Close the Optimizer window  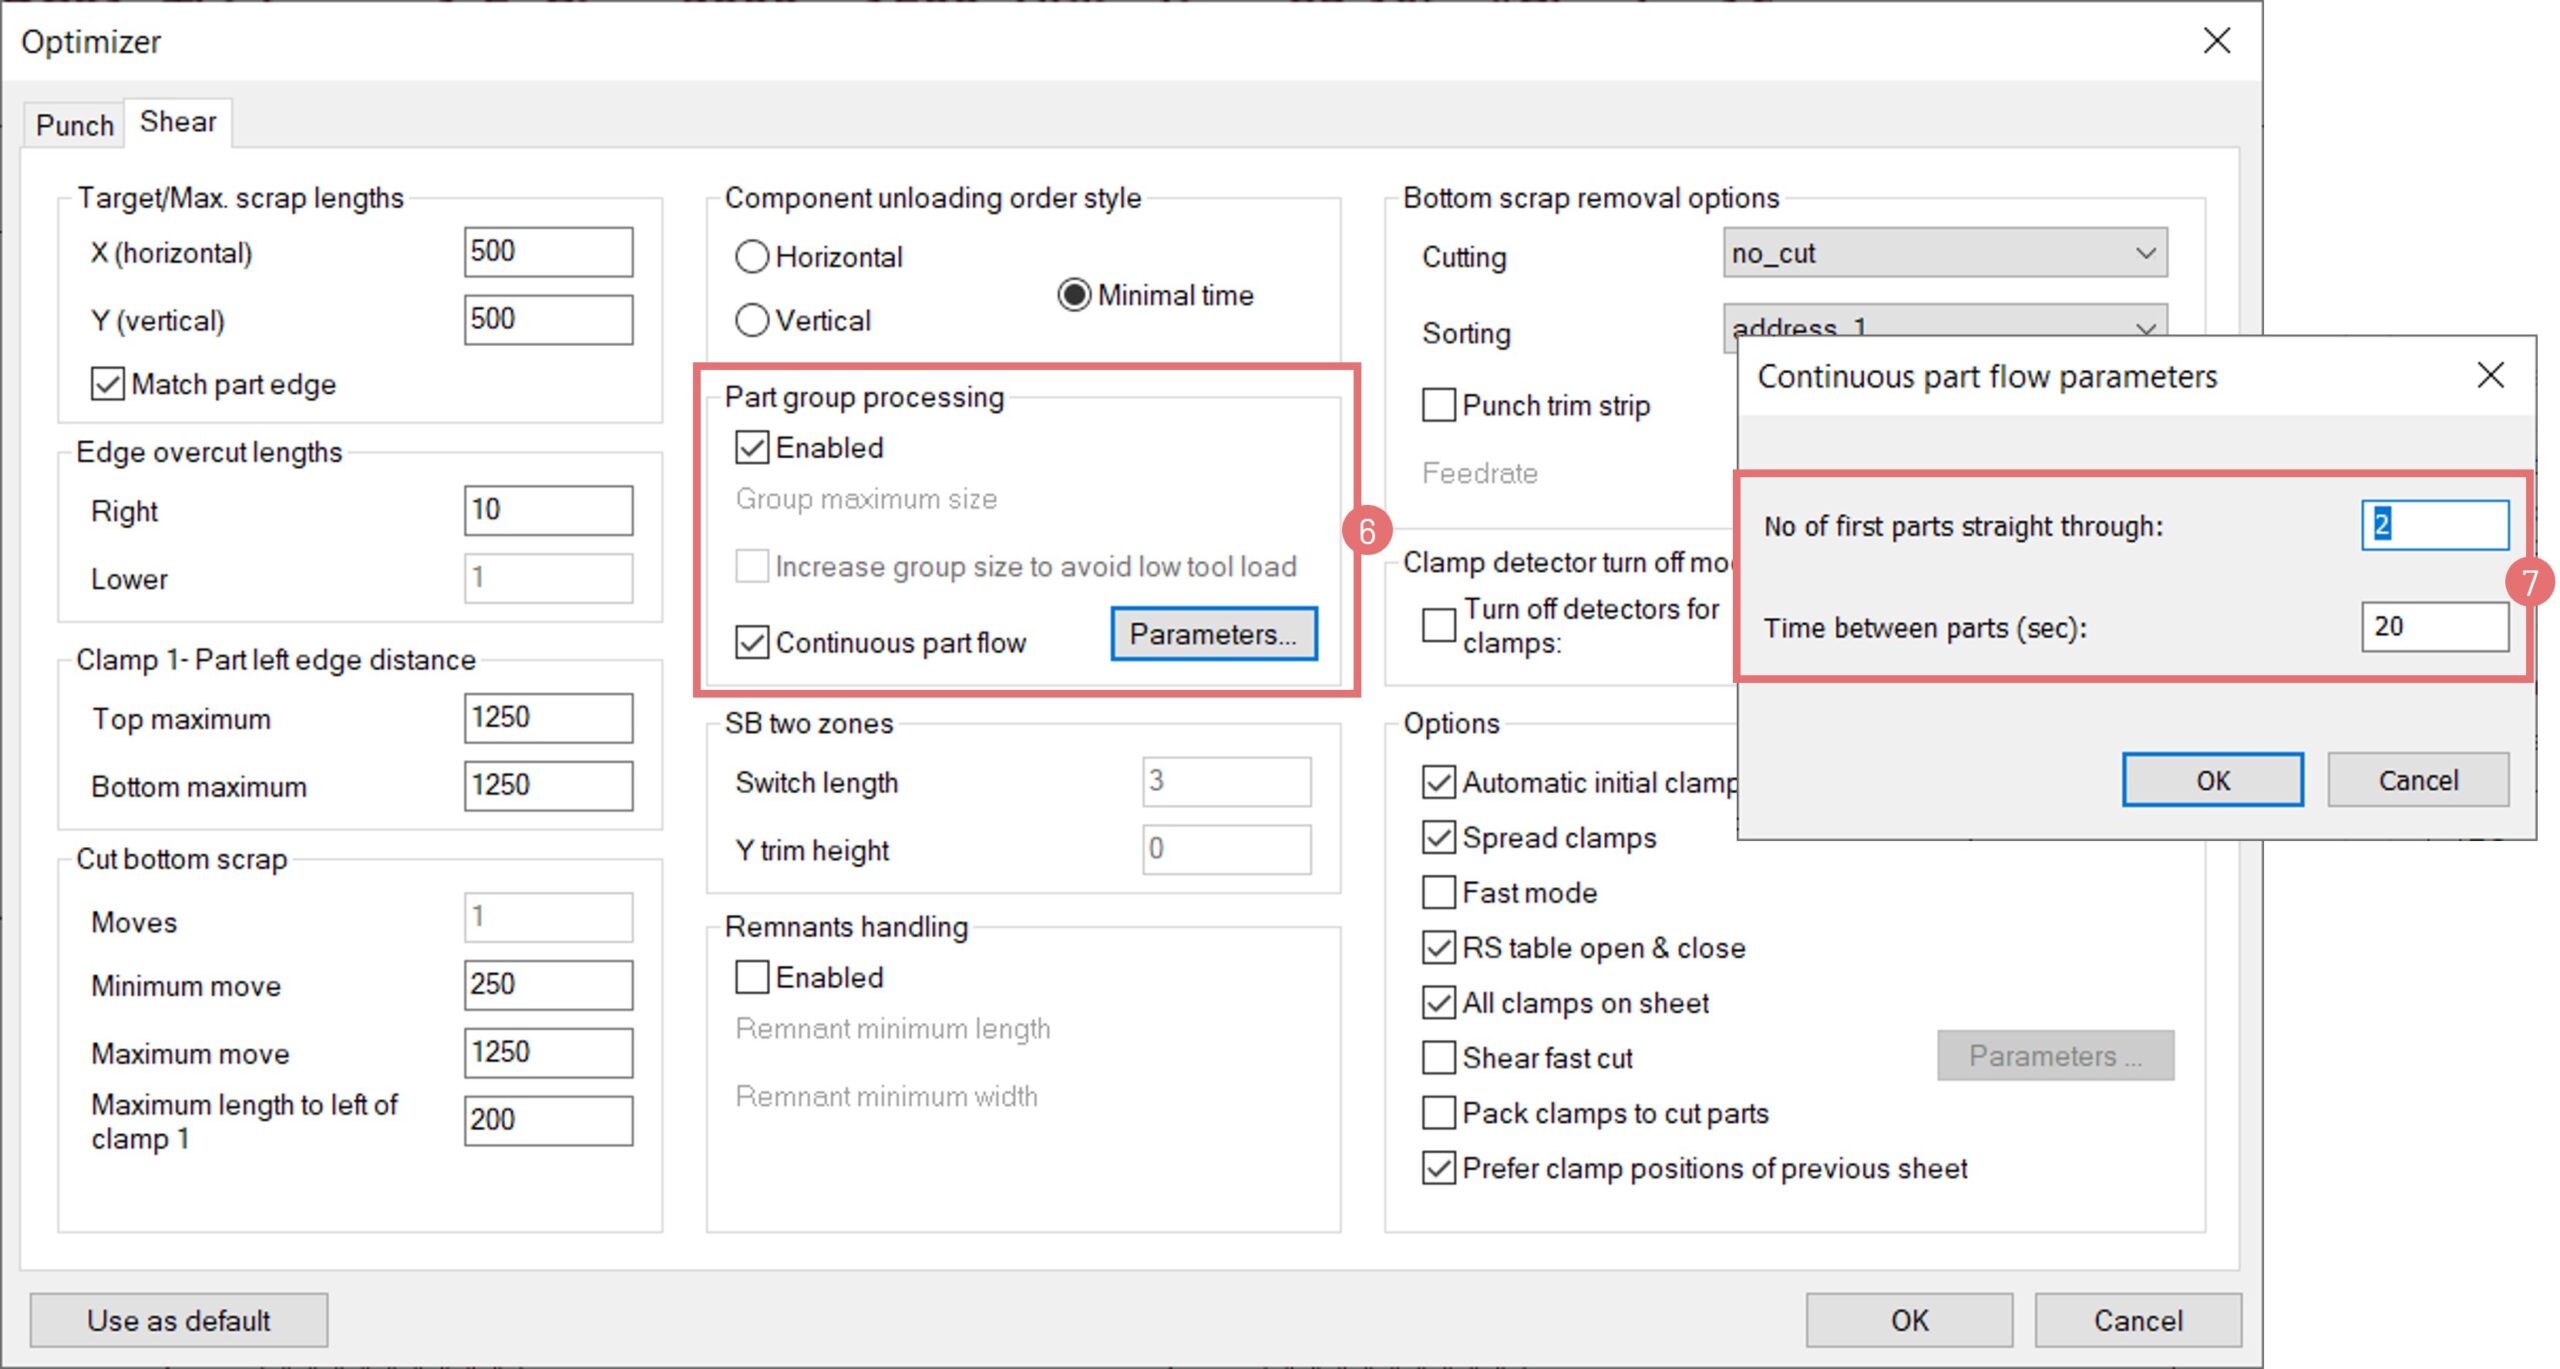point(2216,41)
